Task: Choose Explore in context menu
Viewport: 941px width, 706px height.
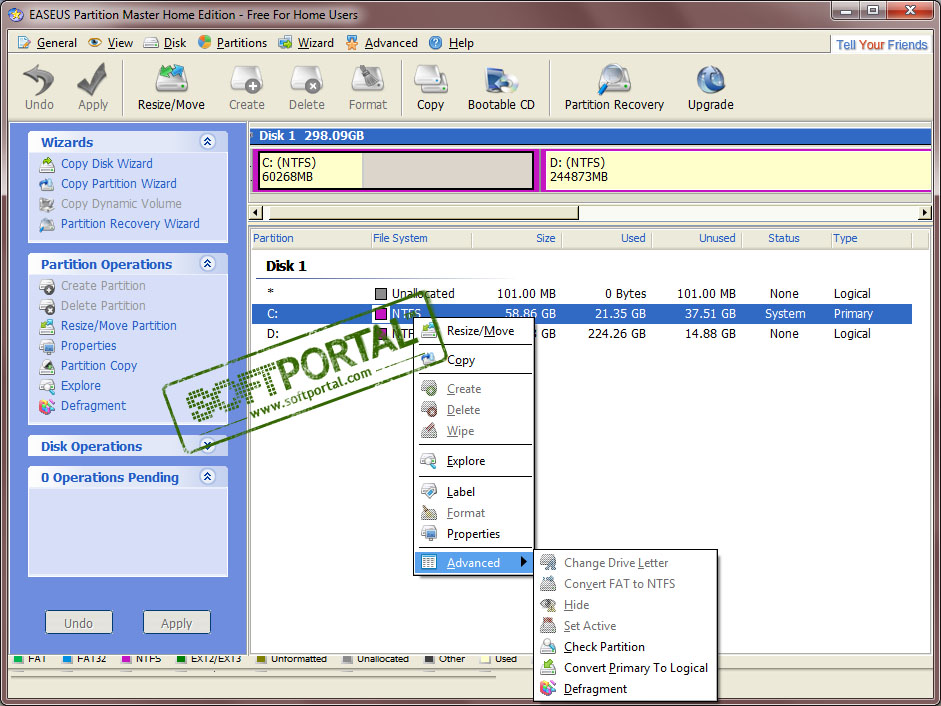Action: coord(474,461)
